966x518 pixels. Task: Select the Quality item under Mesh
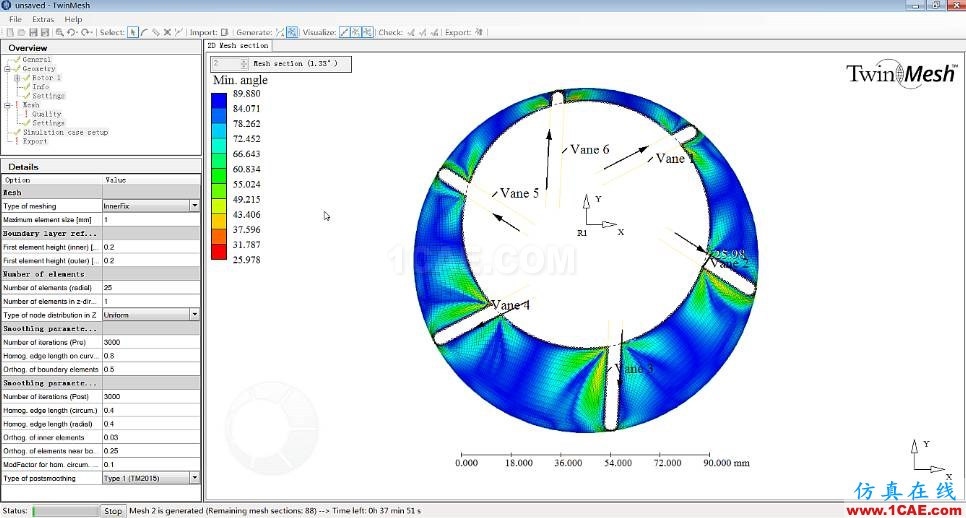click(x=47, y=114)
